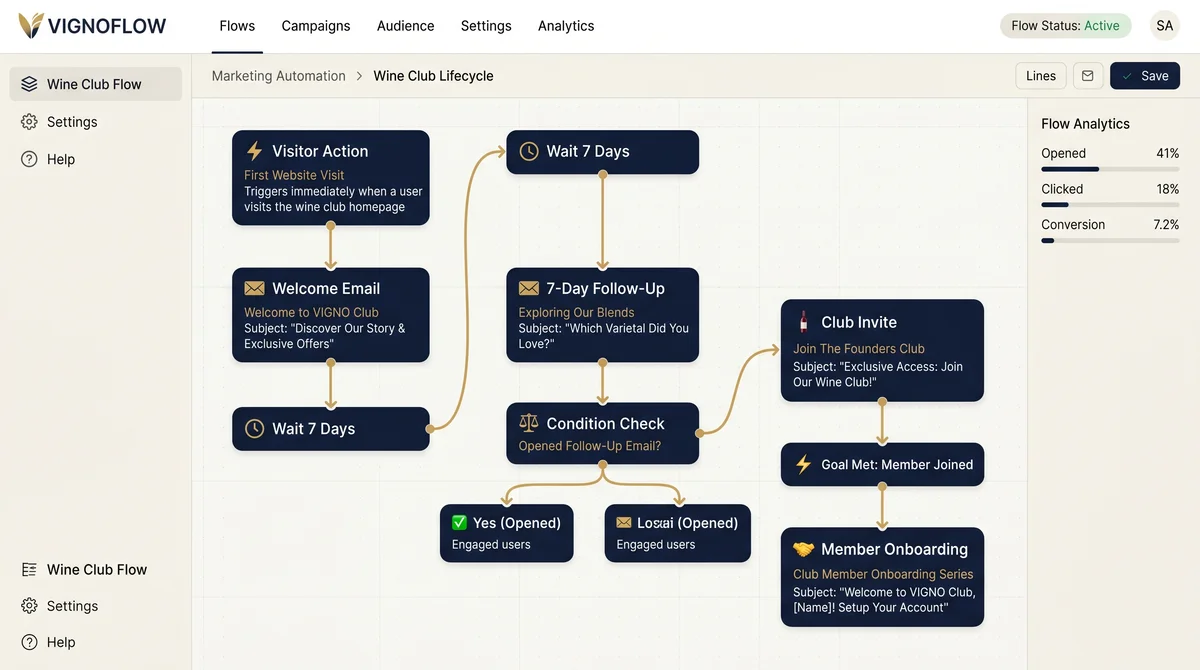This screenshot has width=1200, height=670.
Task: Select the 7-Day Follow-Up email node
Action: pyautogui.click(x=602, y=315)
